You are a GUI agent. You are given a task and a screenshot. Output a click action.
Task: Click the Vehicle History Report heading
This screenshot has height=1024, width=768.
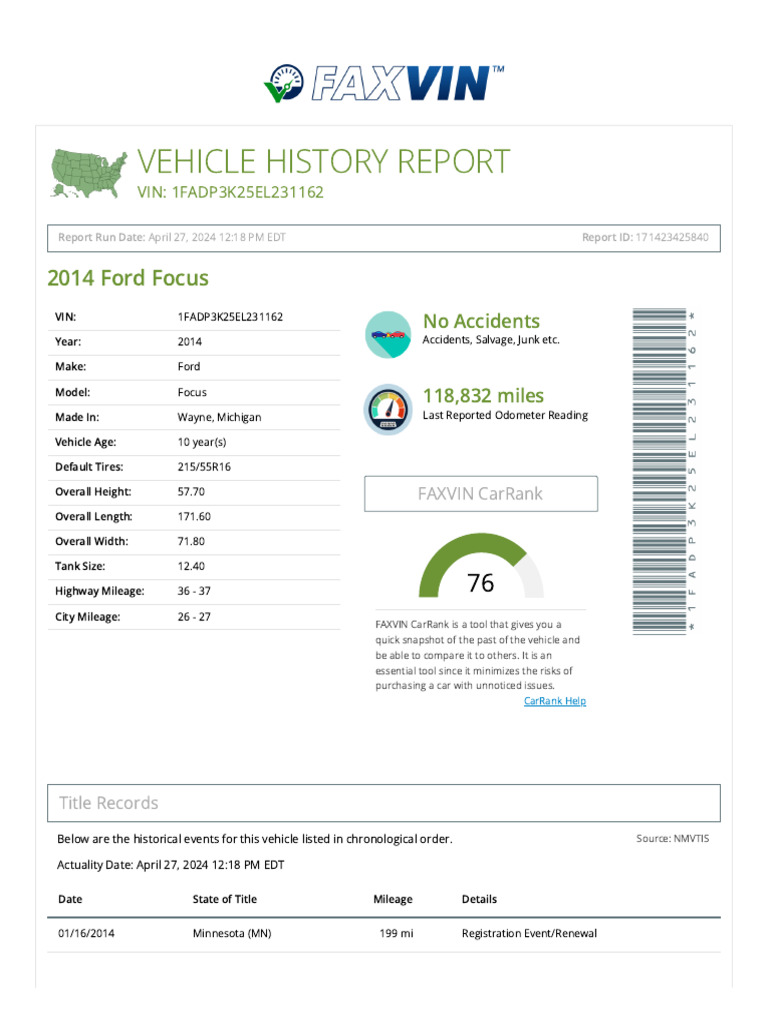[323, 161]
